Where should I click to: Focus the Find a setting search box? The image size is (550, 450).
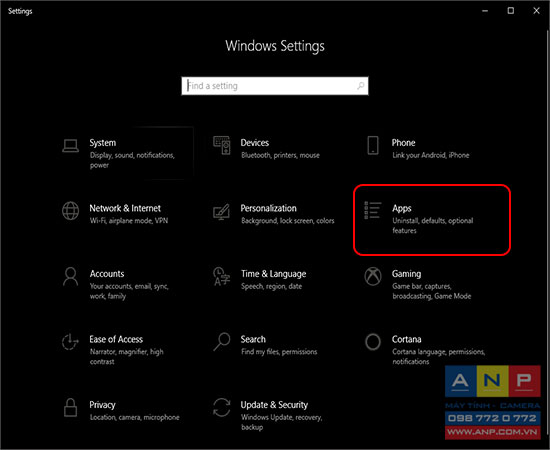coord(275,86)
